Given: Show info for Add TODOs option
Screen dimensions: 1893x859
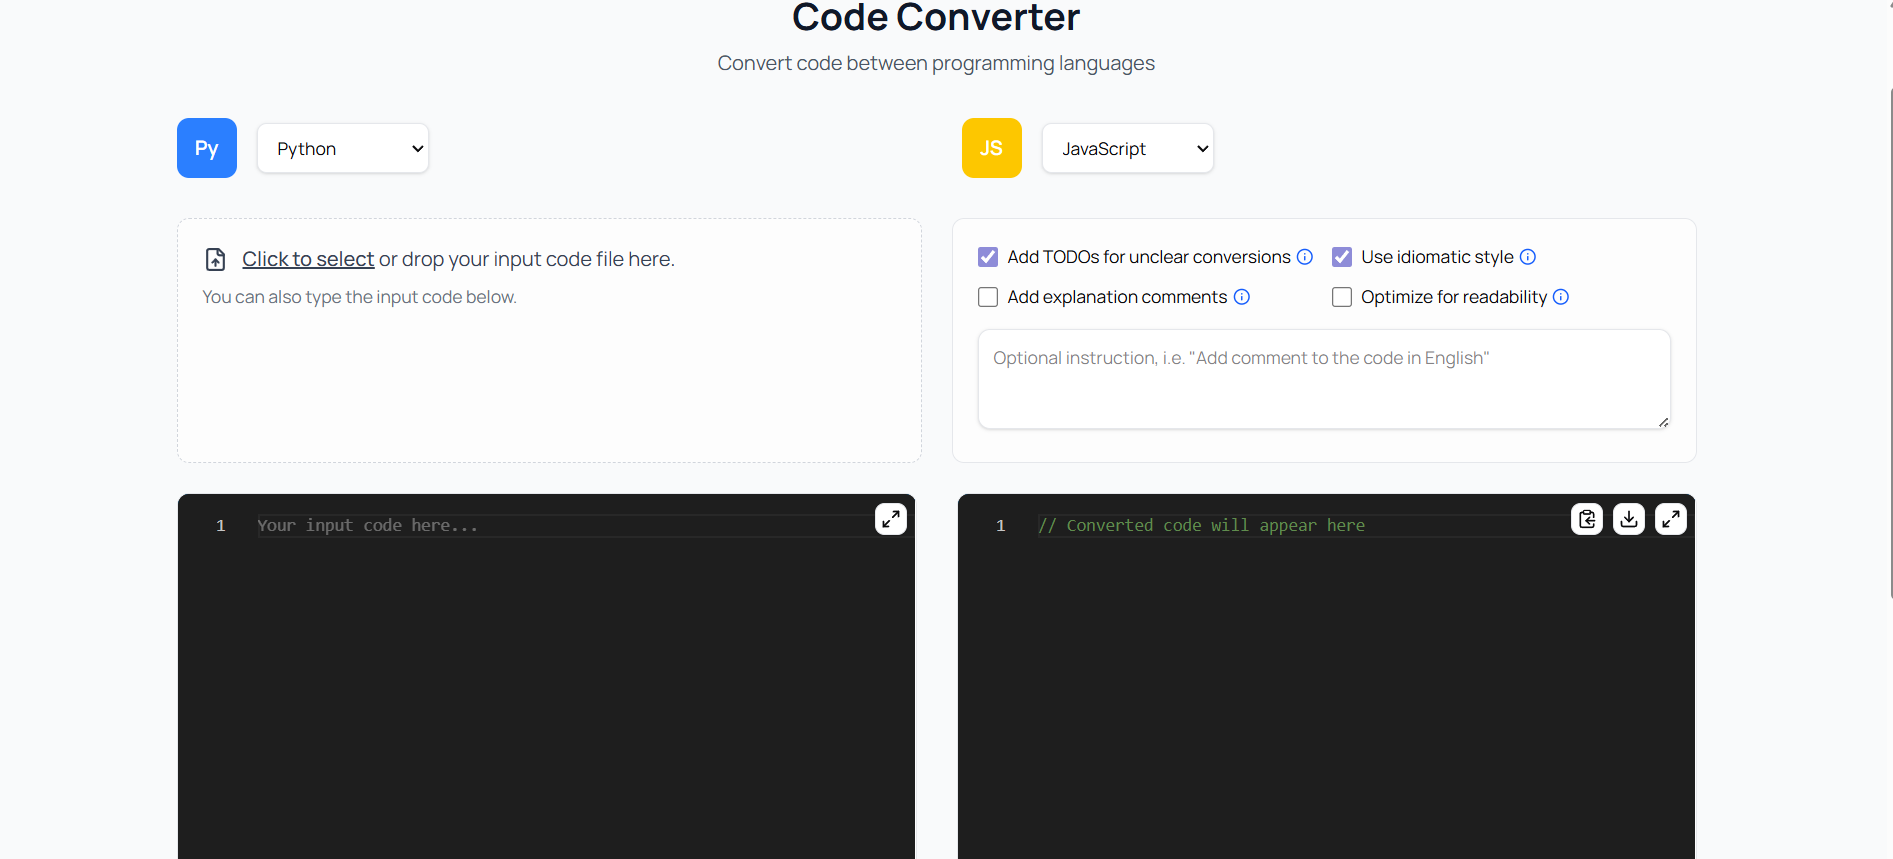Looking at the screenshot, I should [1304, 257].
